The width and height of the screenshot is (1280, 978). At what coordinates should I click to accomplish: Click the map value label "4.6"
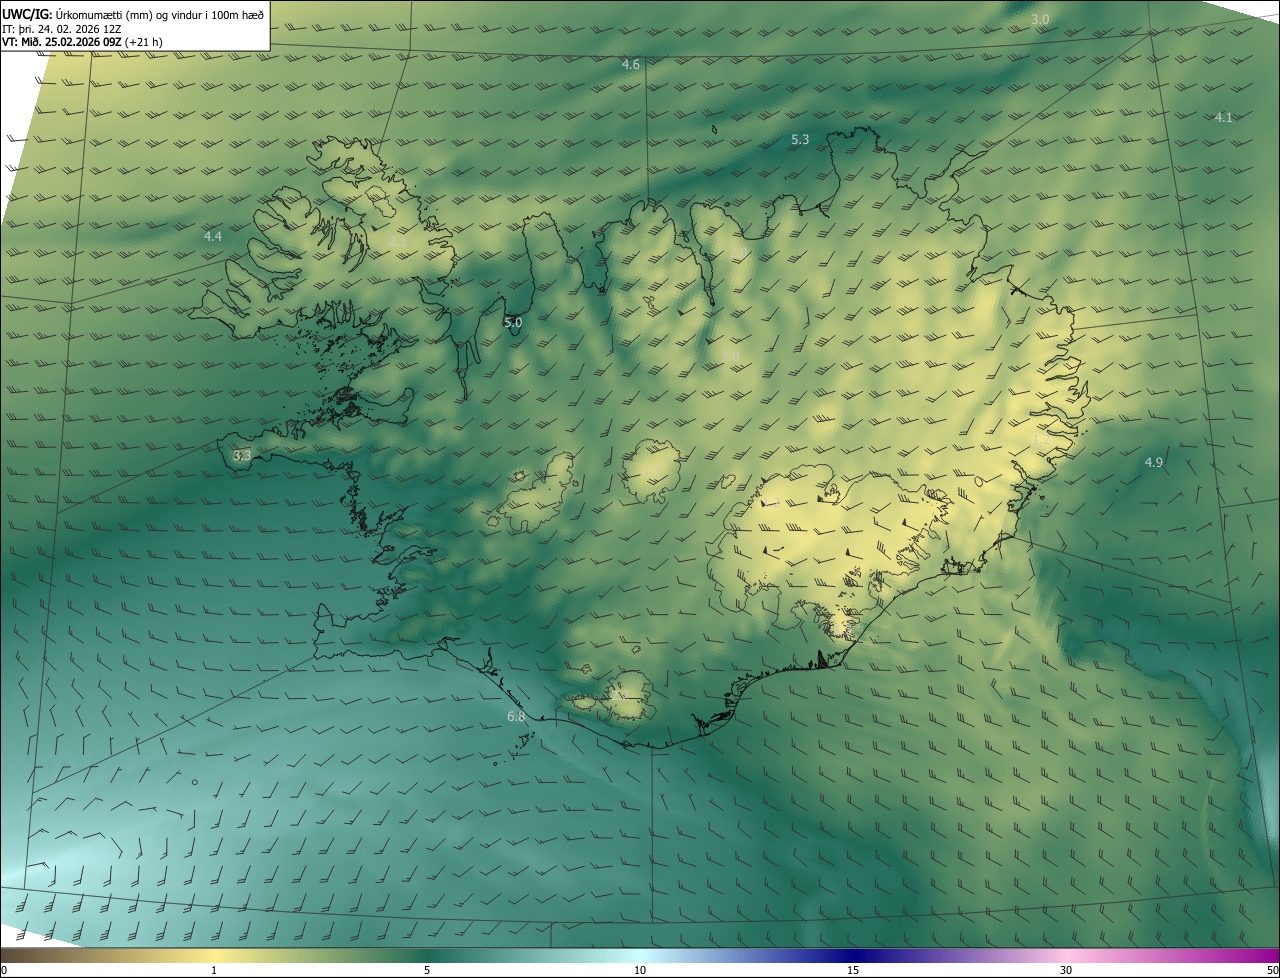click(630, 64)
